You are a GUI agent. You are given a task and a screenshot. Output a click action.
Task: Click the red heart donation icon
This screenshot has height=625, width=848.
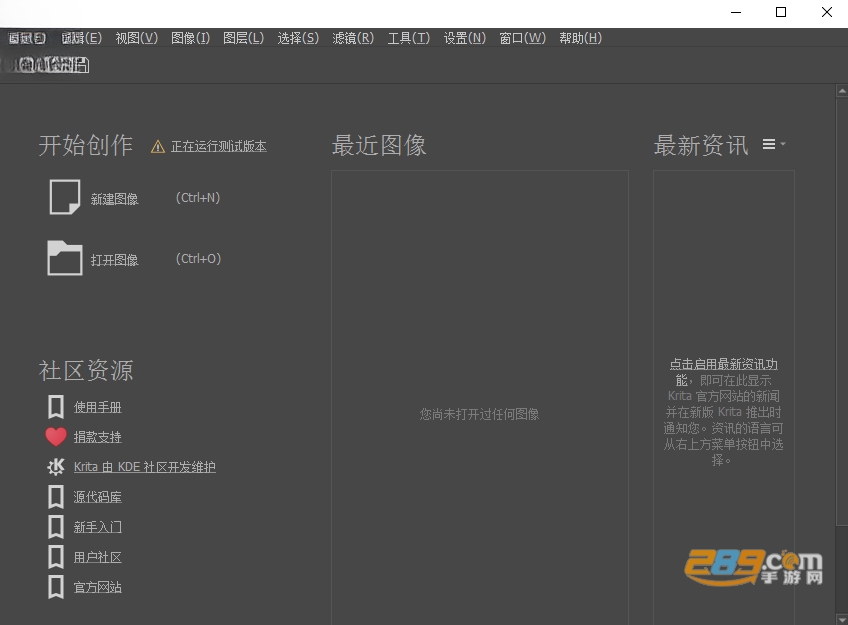point(56,437)
